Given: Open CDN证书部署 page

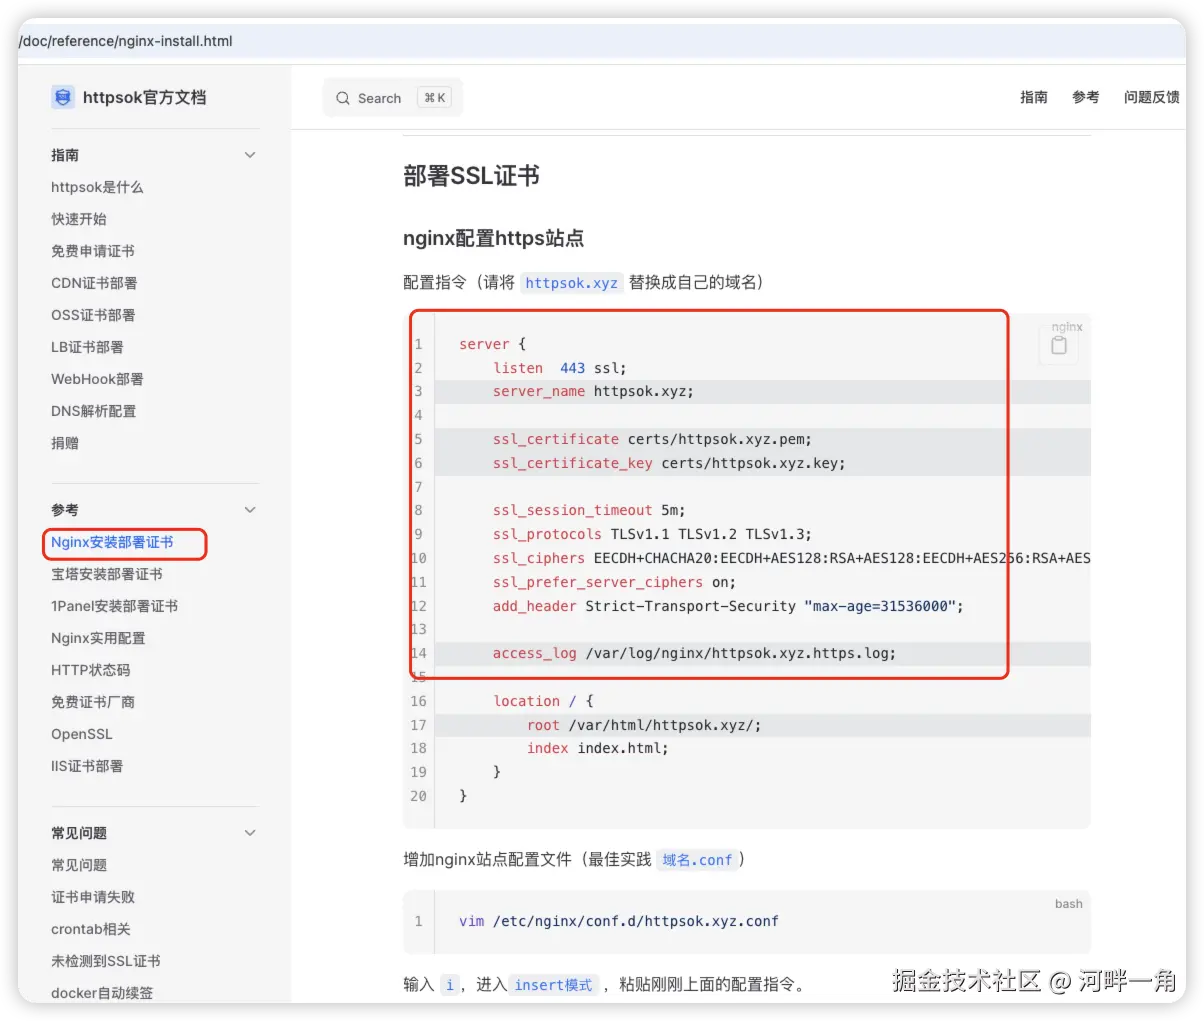Looking at the screenshot, I should point(94,283).
